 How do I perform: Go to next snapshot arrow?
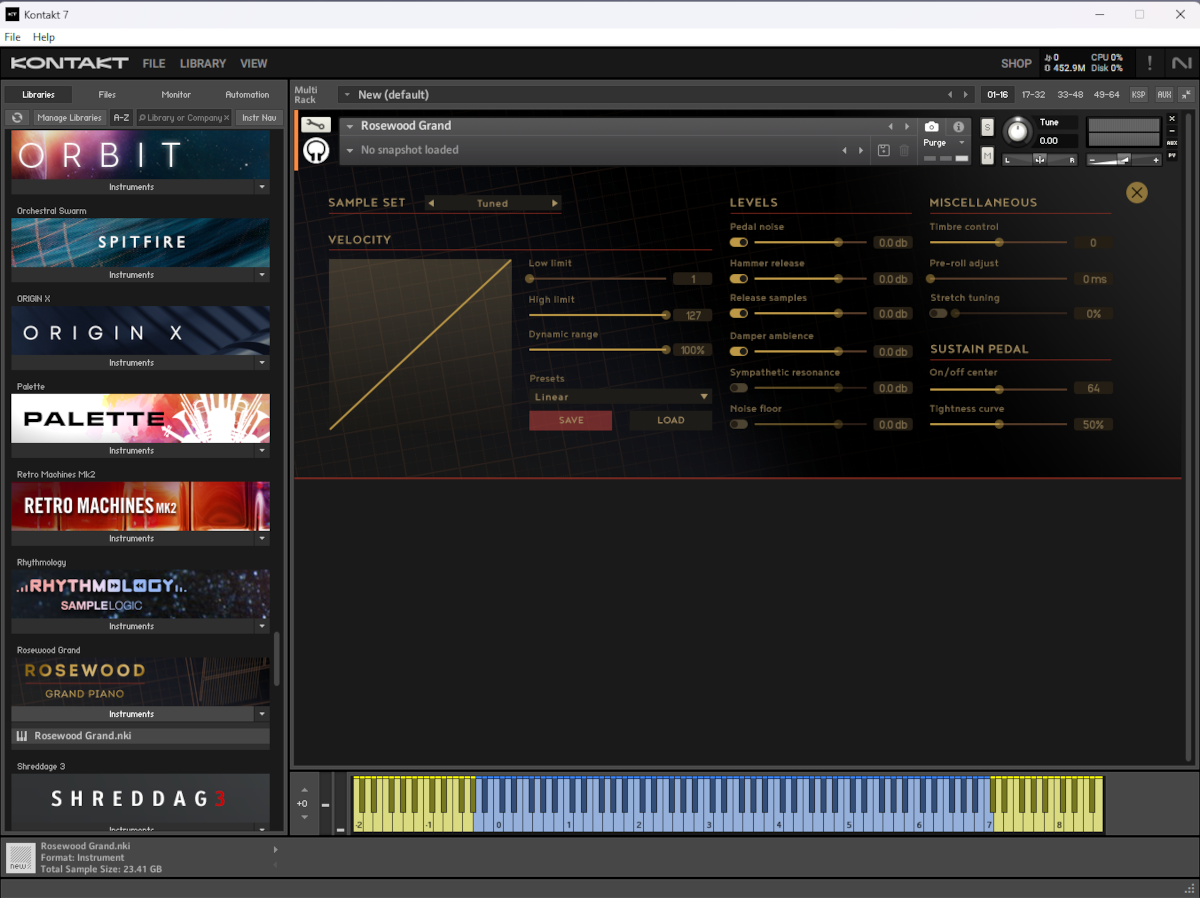(x=860, y=150)
